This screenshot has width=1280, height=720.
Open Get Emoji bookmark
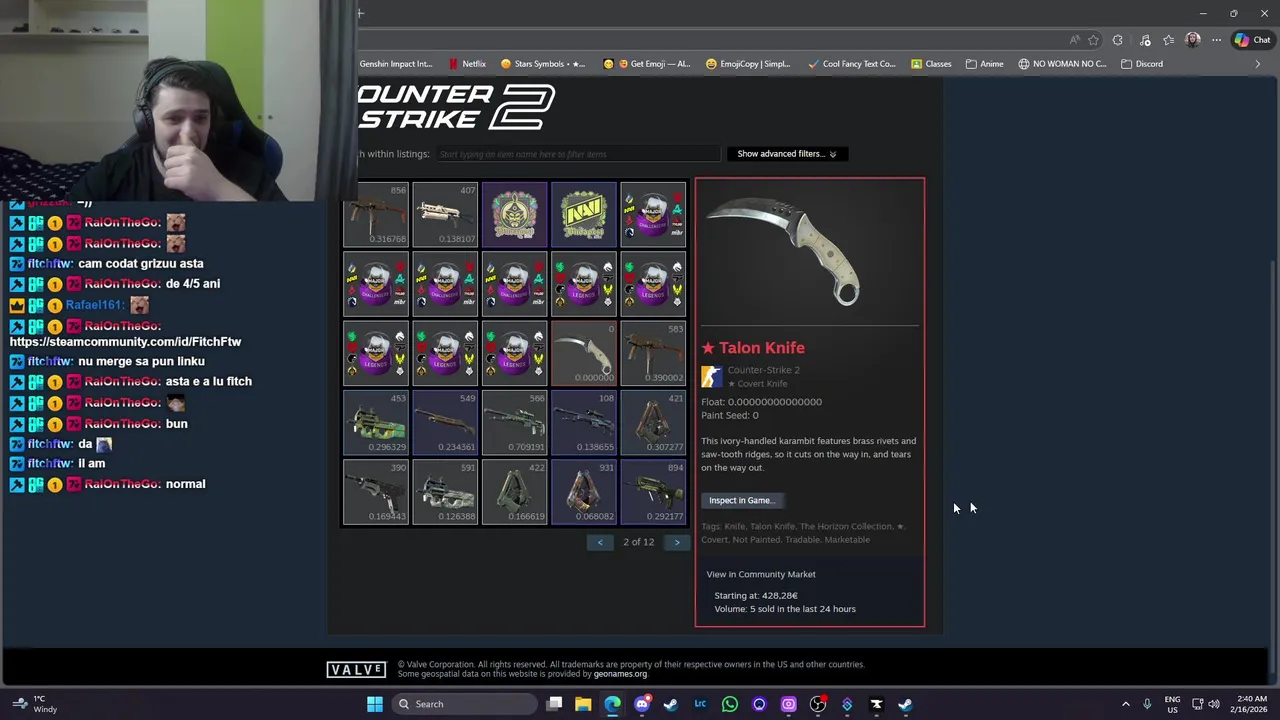(x=647, y=64)
